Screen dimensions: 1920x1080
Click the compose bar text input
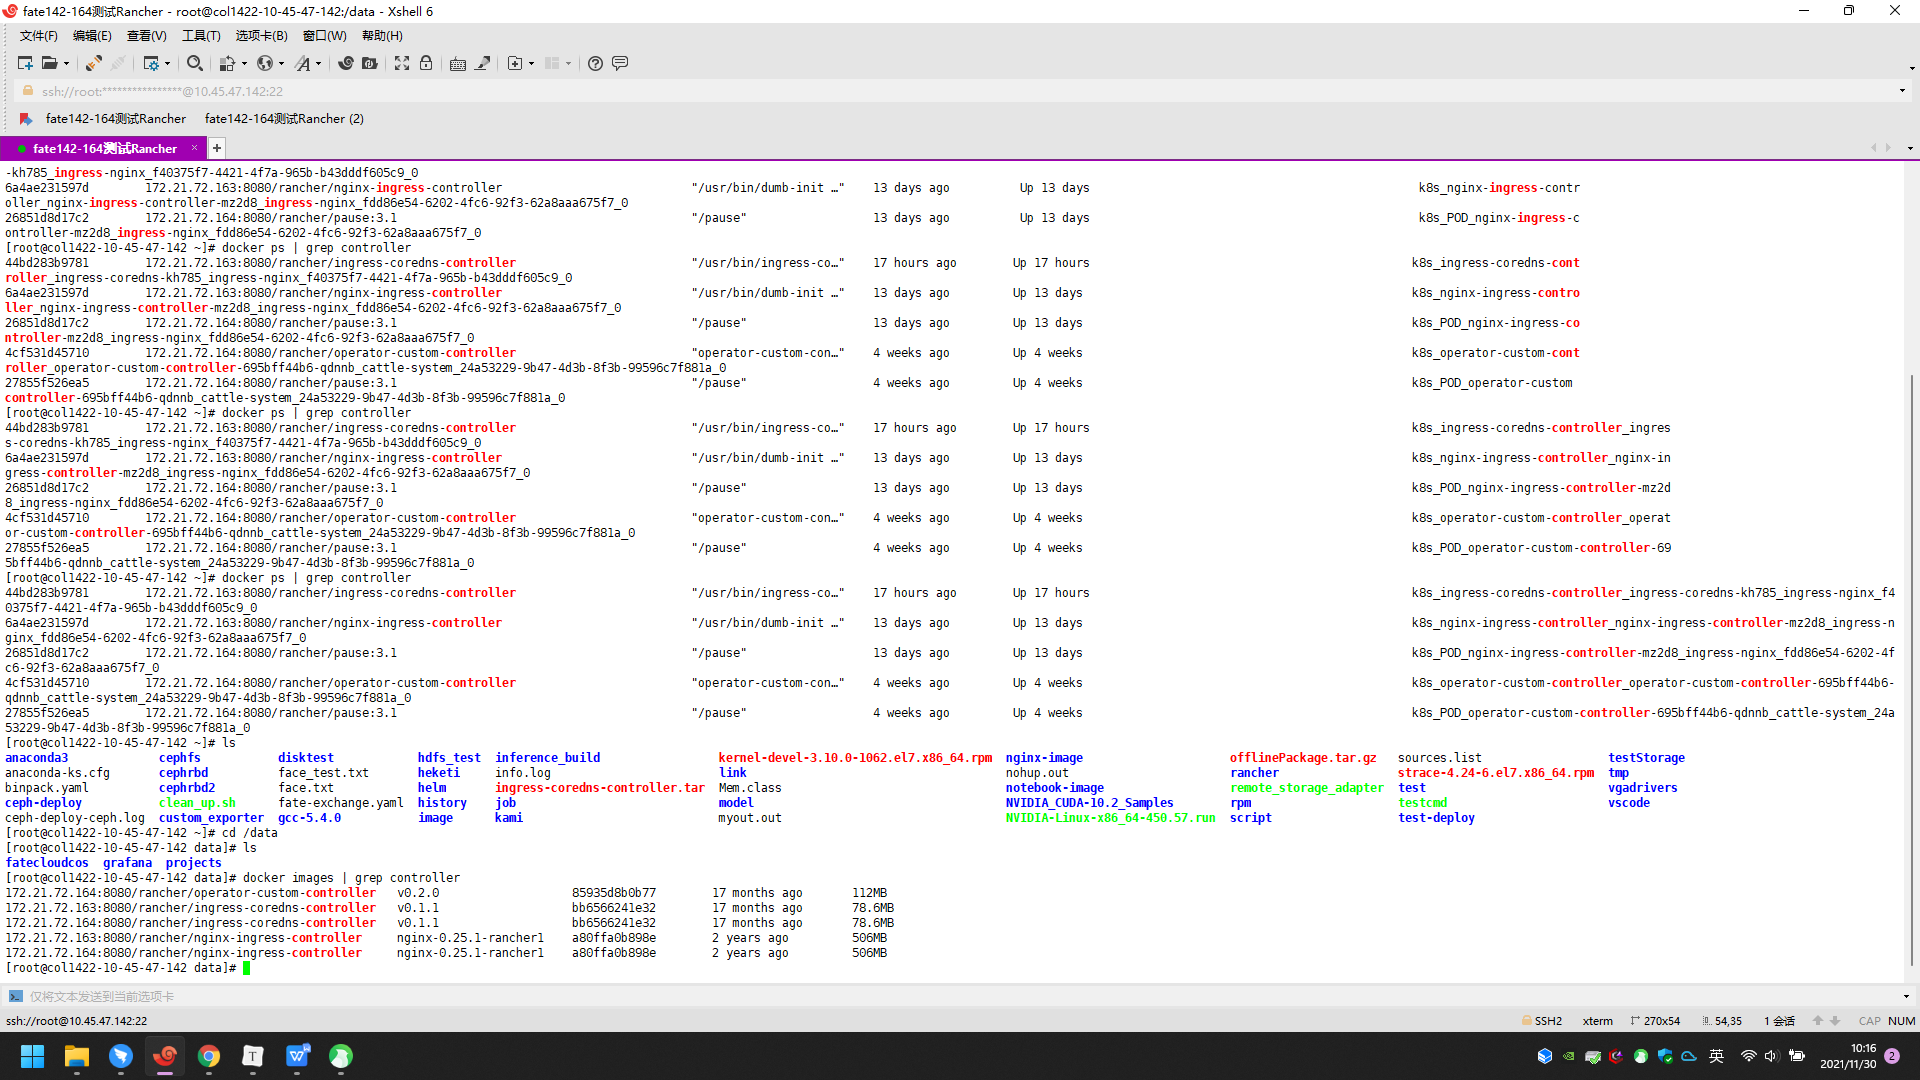tap(960, 997)
